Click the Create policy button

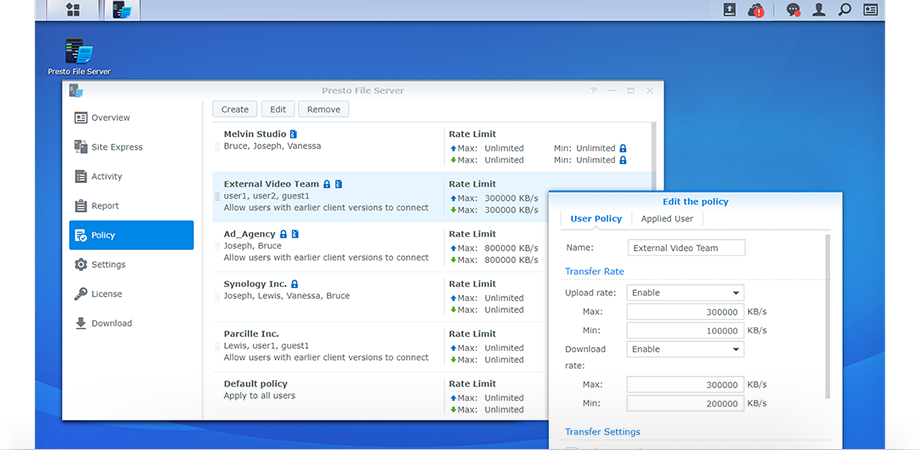click(235, 109)
